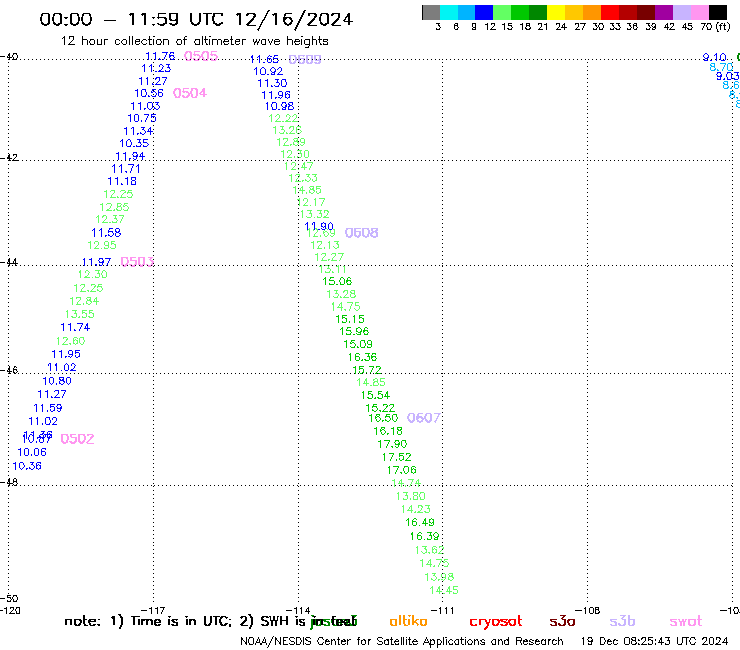Click the wave height value 10.92
Image resolution: width=740 pixels, height=650 pixels.
click(x=268, y=71)
